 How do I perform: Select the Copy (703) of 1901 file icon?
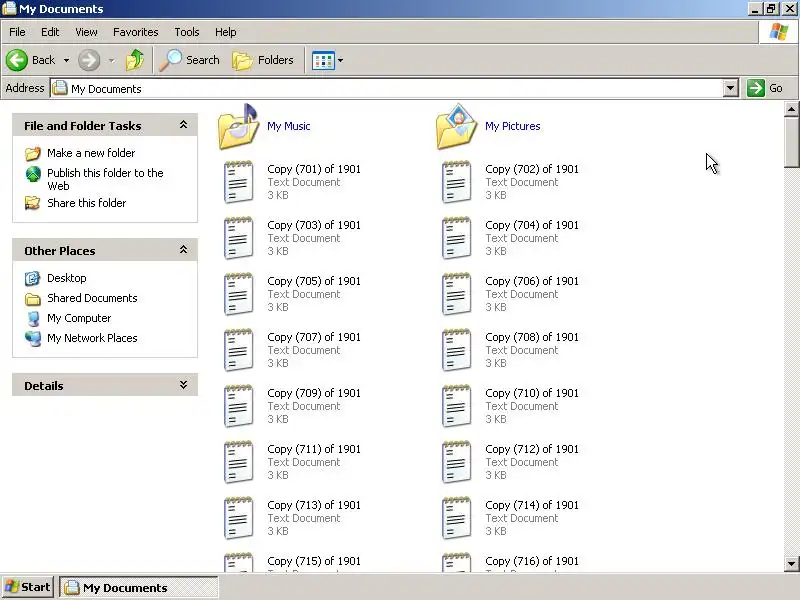pyautogui.click(x=238, y=238)
